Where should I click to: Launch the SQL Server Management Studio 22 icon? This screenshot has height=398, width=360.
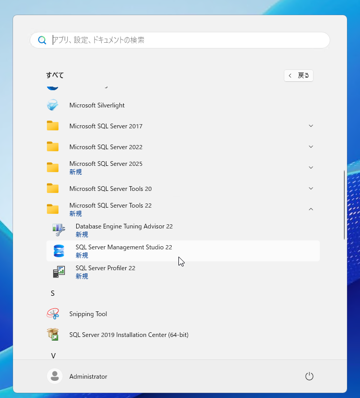(59, 251)
